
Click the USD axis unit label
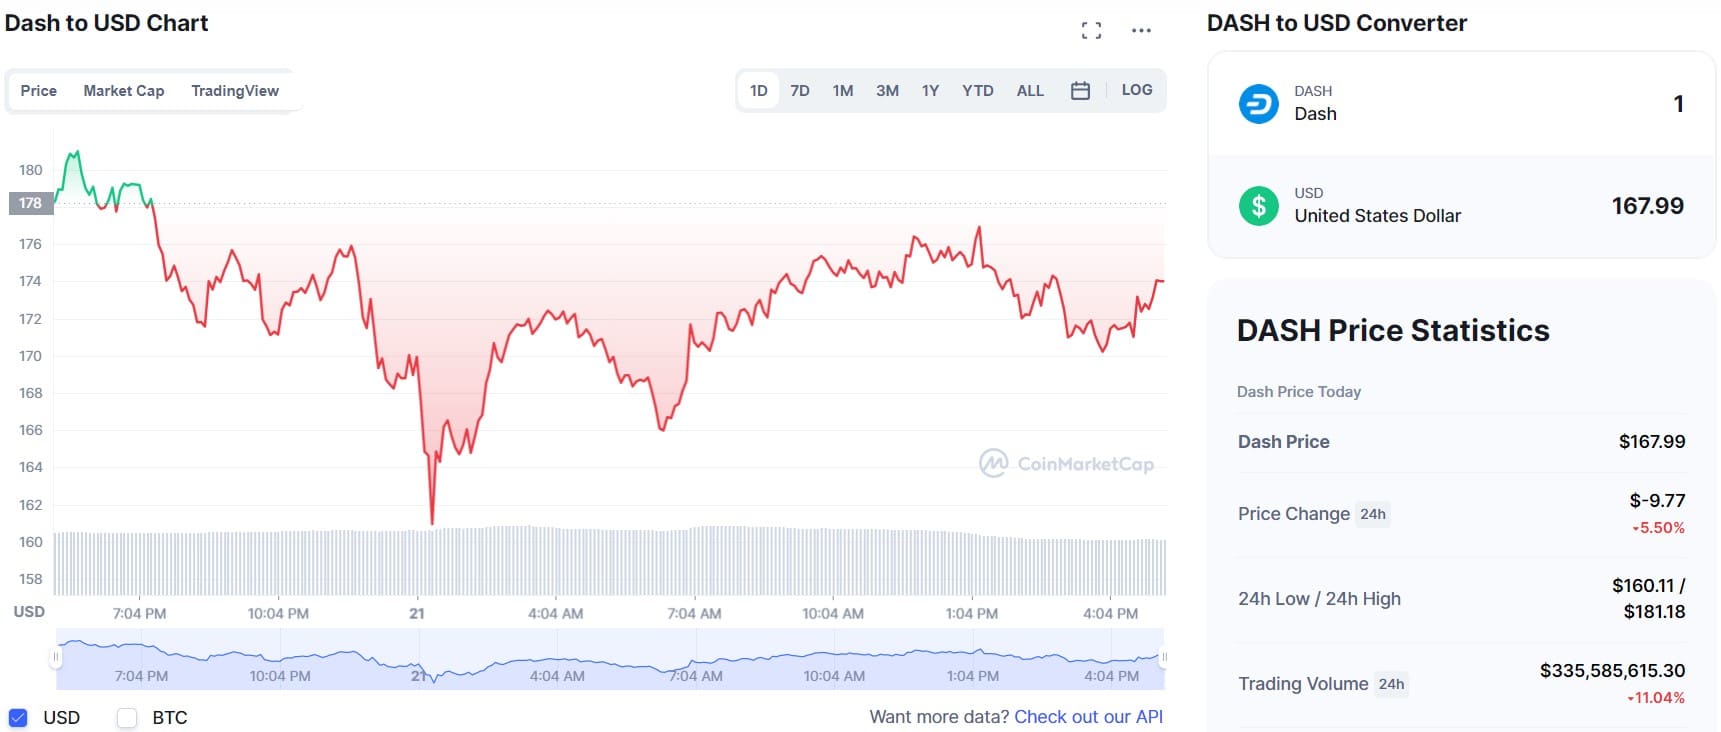(x=29, y=611)
